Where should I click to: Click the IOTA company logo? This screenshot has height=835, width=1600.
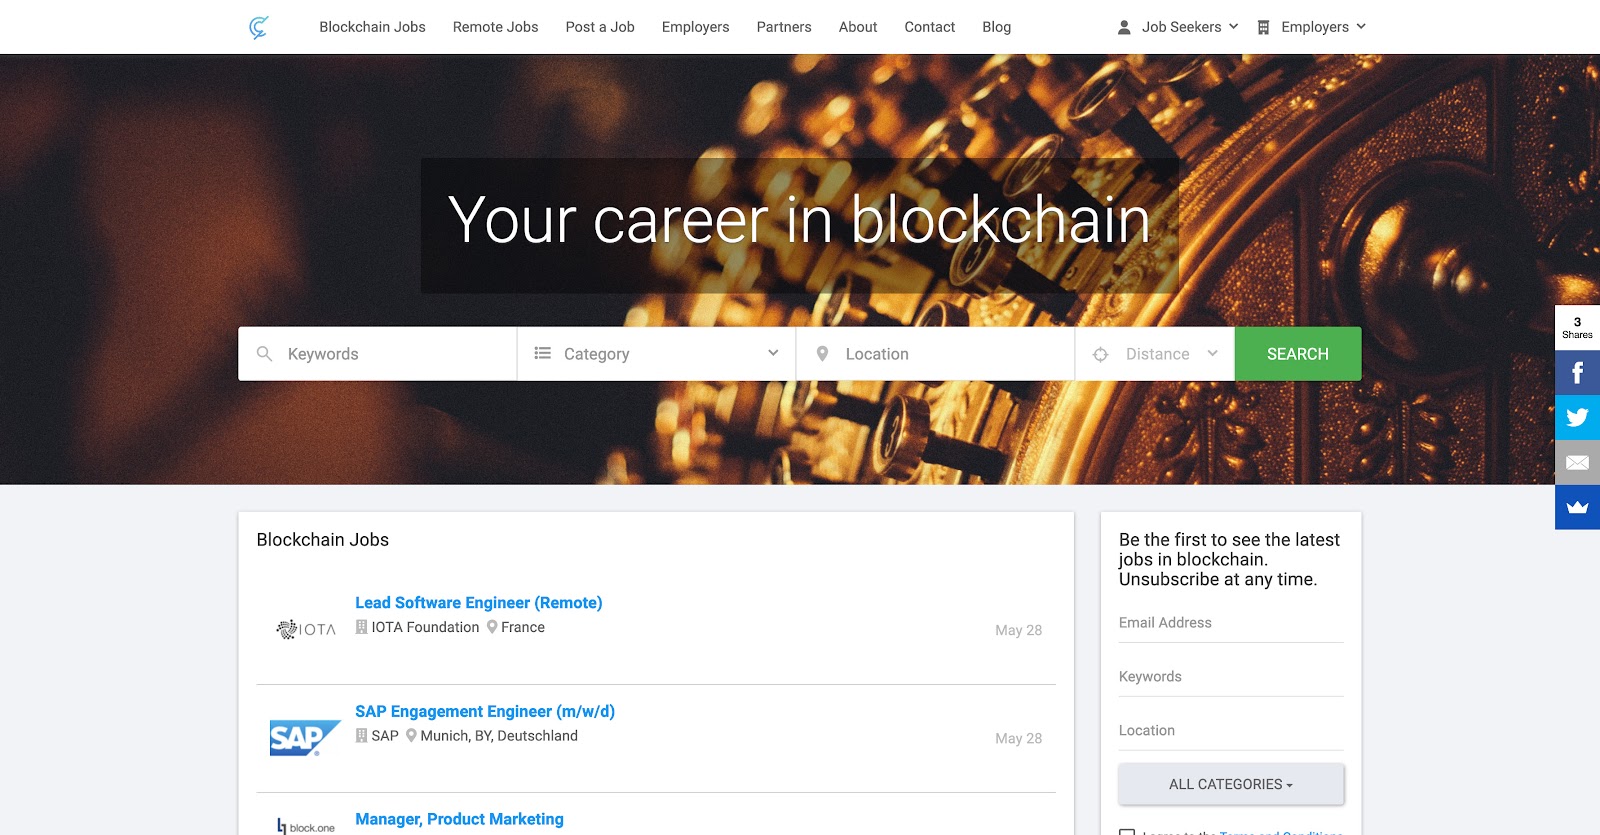(x=306, y=629)
